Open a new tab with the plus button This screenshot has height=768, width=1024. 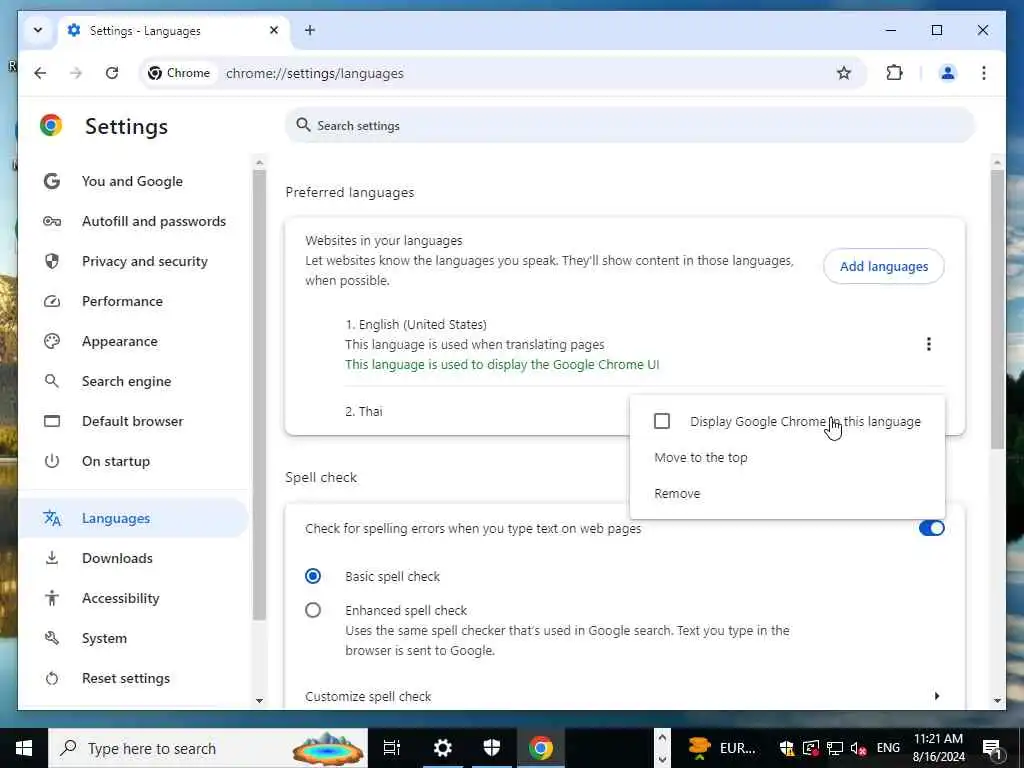310,30
